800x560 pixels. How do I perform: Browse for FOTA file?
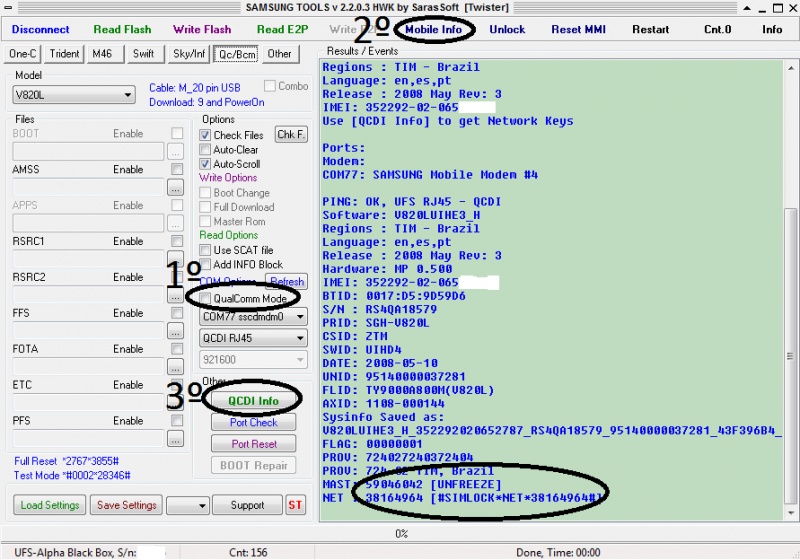[x=175, y=367]
